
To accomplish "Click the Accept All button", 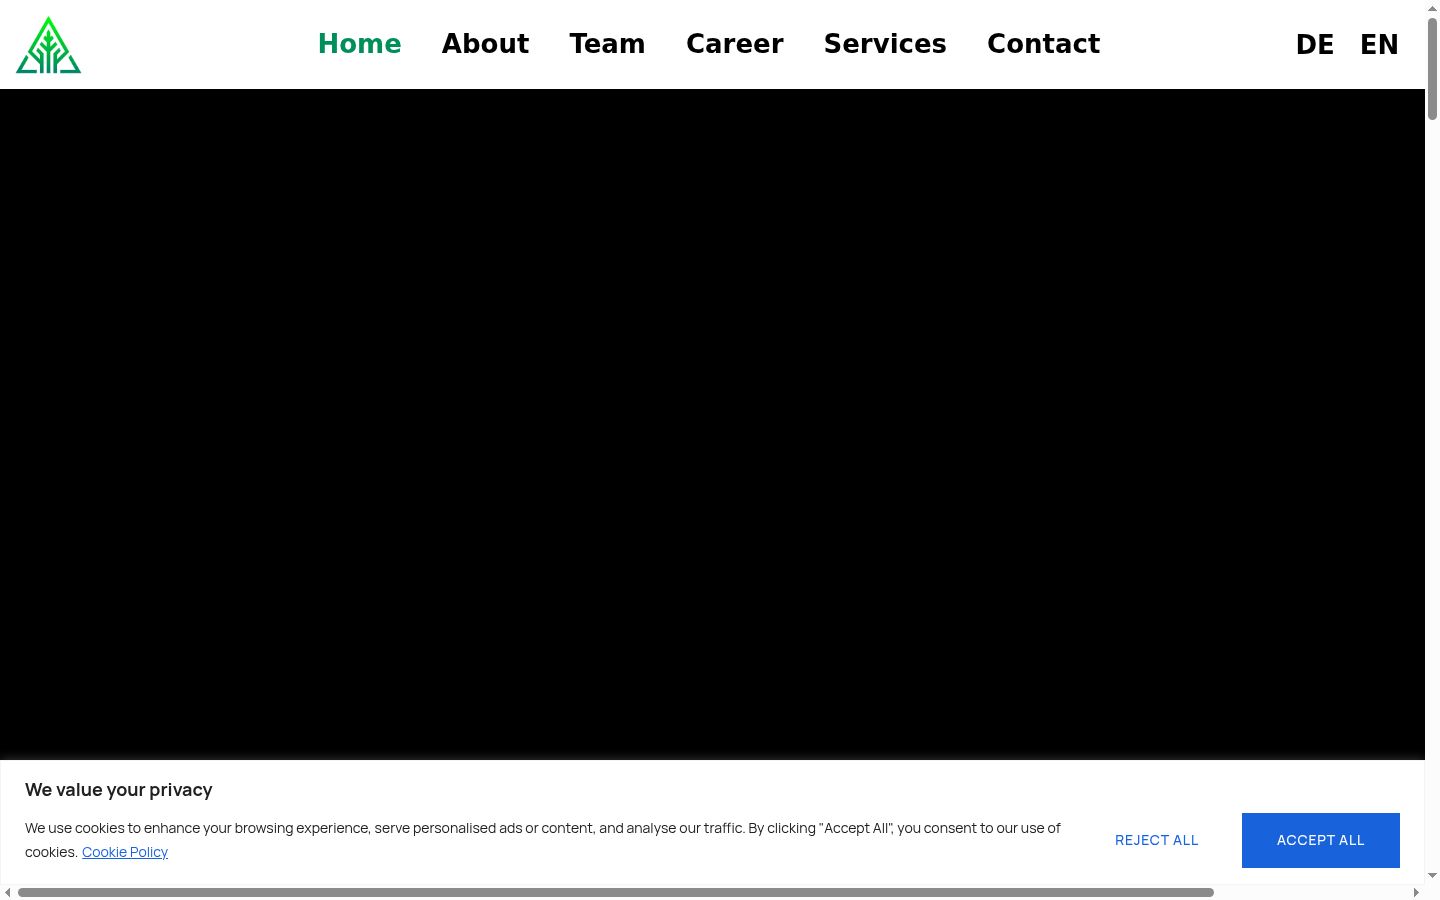I will coord(1321,840).
